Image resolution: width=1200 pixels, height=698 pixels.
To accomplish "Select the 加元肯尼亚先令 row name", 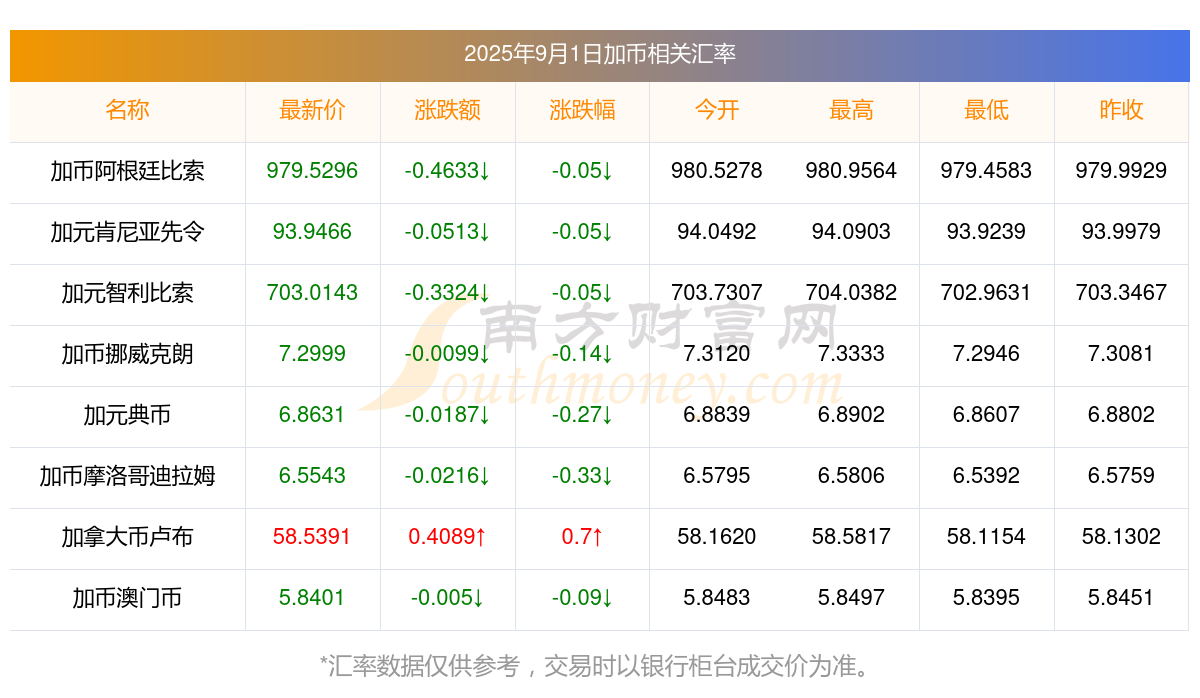I will [127, 232].
